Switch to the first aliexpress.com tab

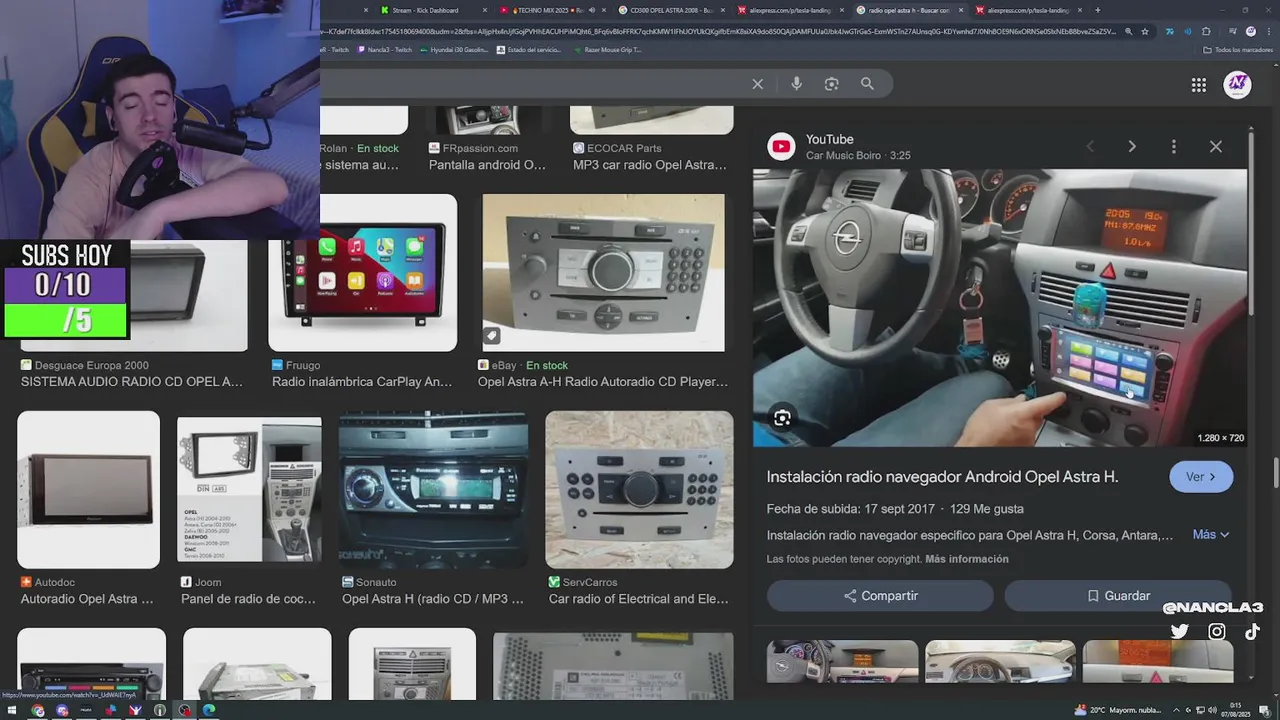tap(789, 10)
